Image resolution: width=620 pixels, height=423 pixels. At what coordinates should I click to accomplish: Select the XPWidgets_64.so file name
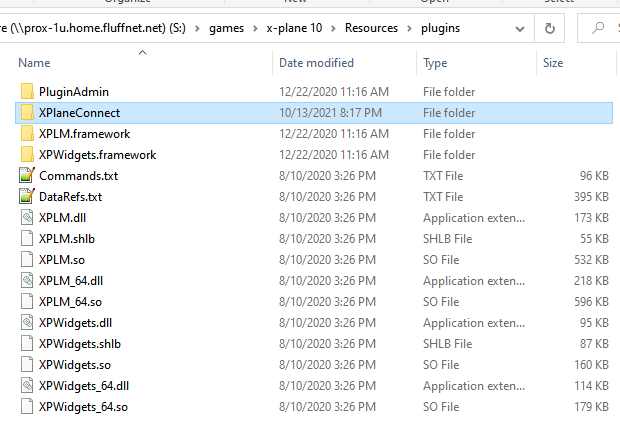83,407
